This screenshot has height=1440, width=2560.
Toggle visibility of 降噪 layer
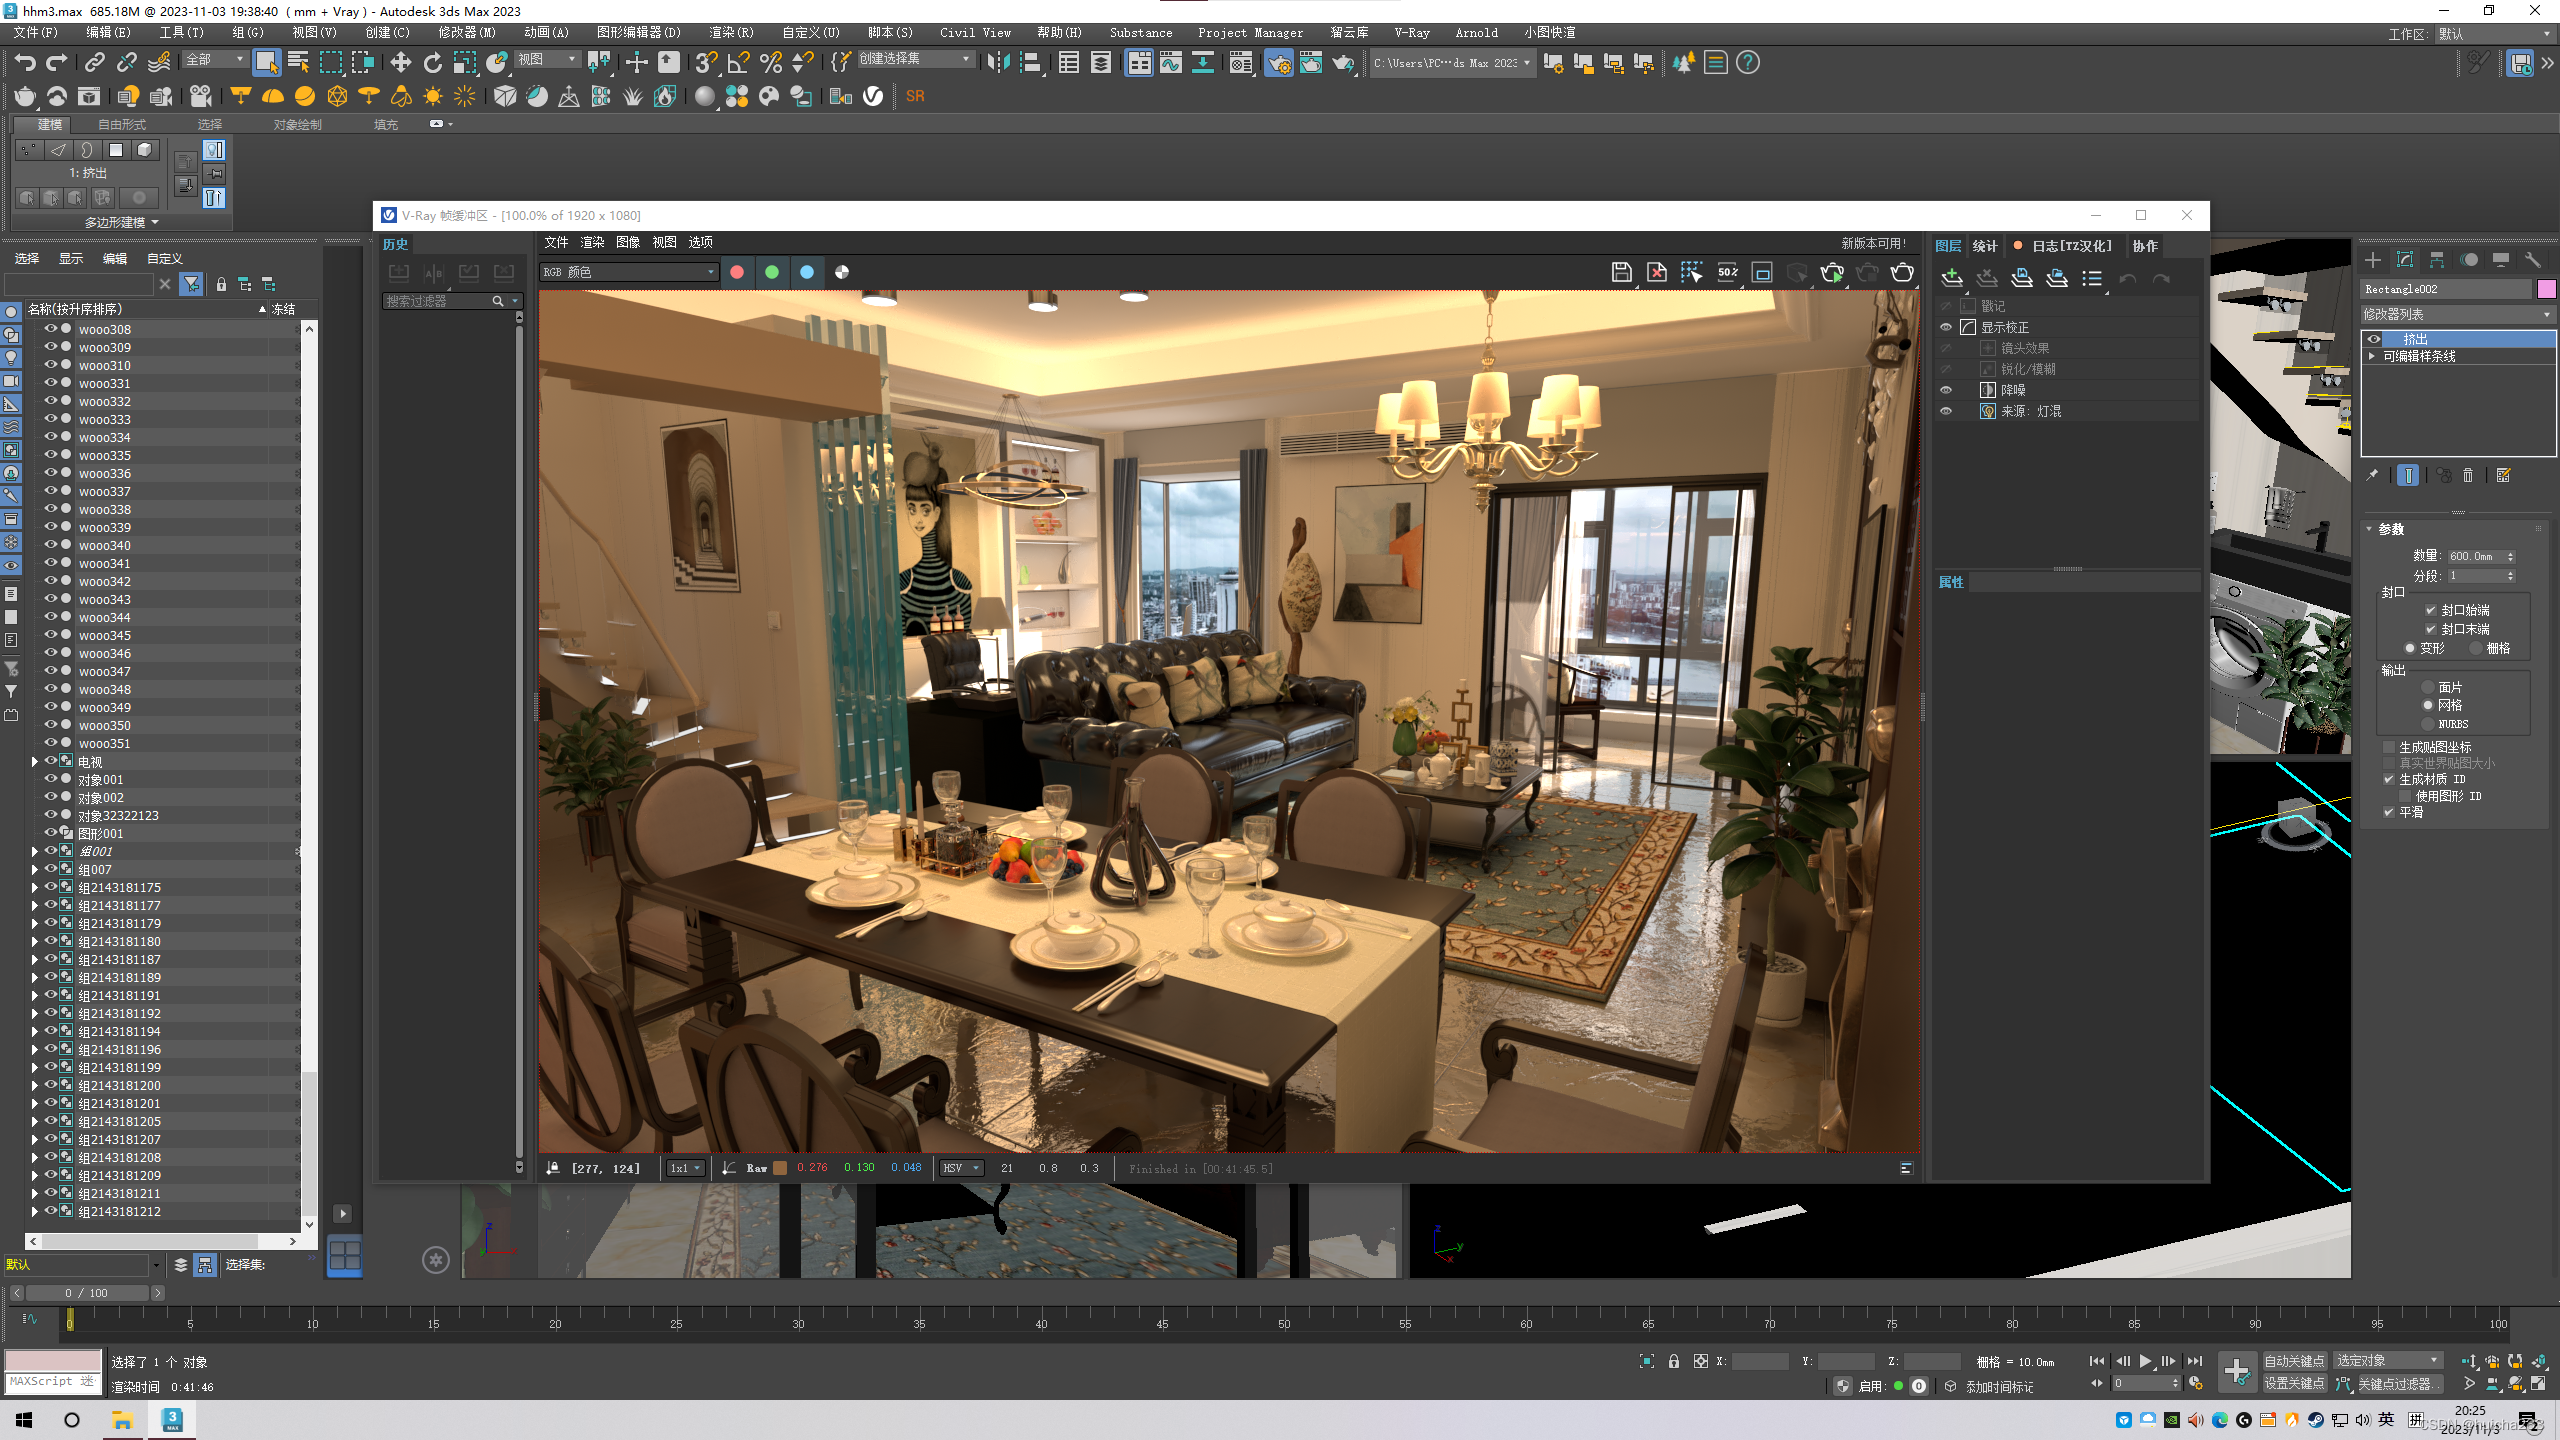click(1946, 390)
